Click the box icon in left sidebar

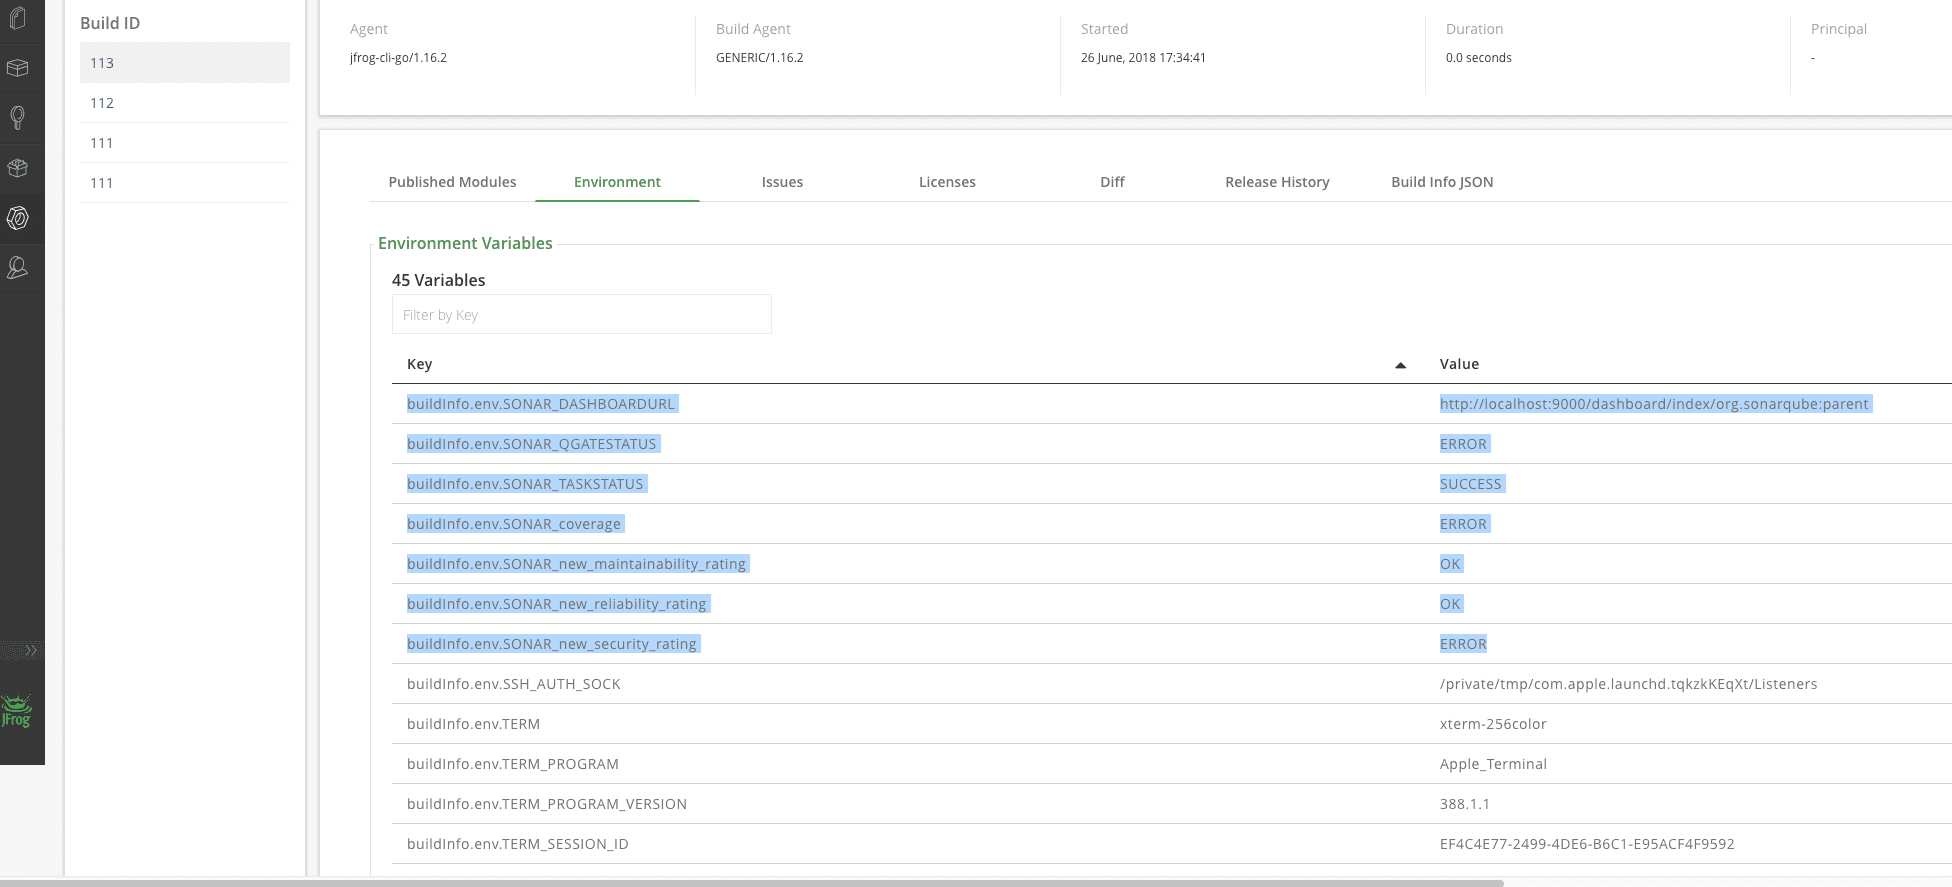(x=17, y=68)
